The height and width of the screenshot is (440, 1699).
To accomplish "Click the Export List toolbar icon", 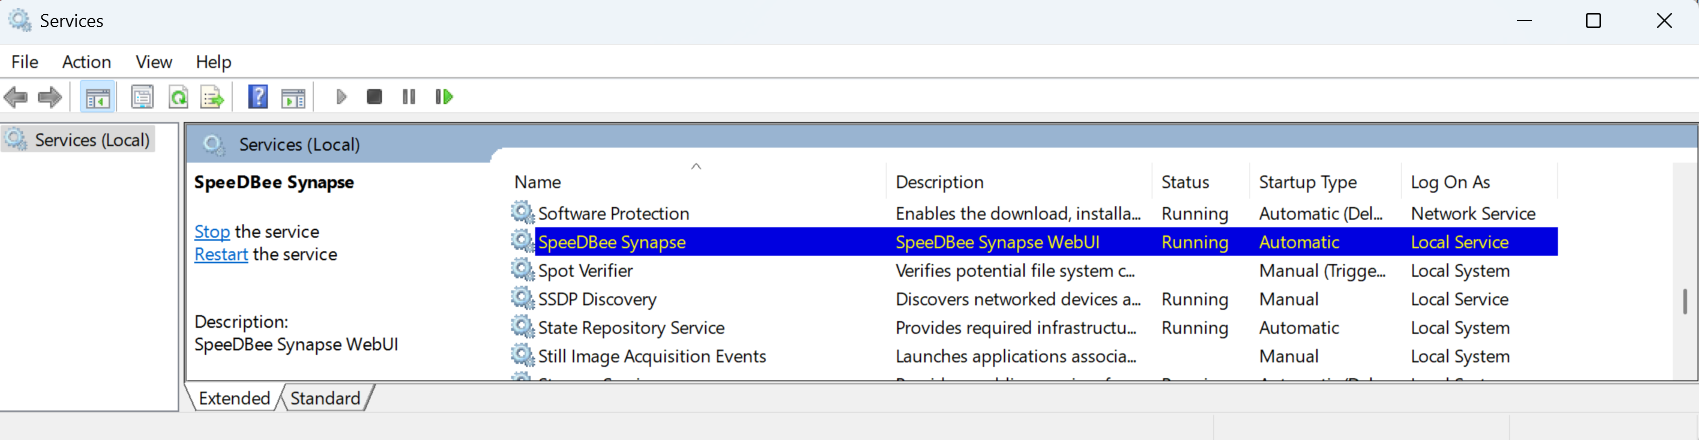I will point(212,97).
